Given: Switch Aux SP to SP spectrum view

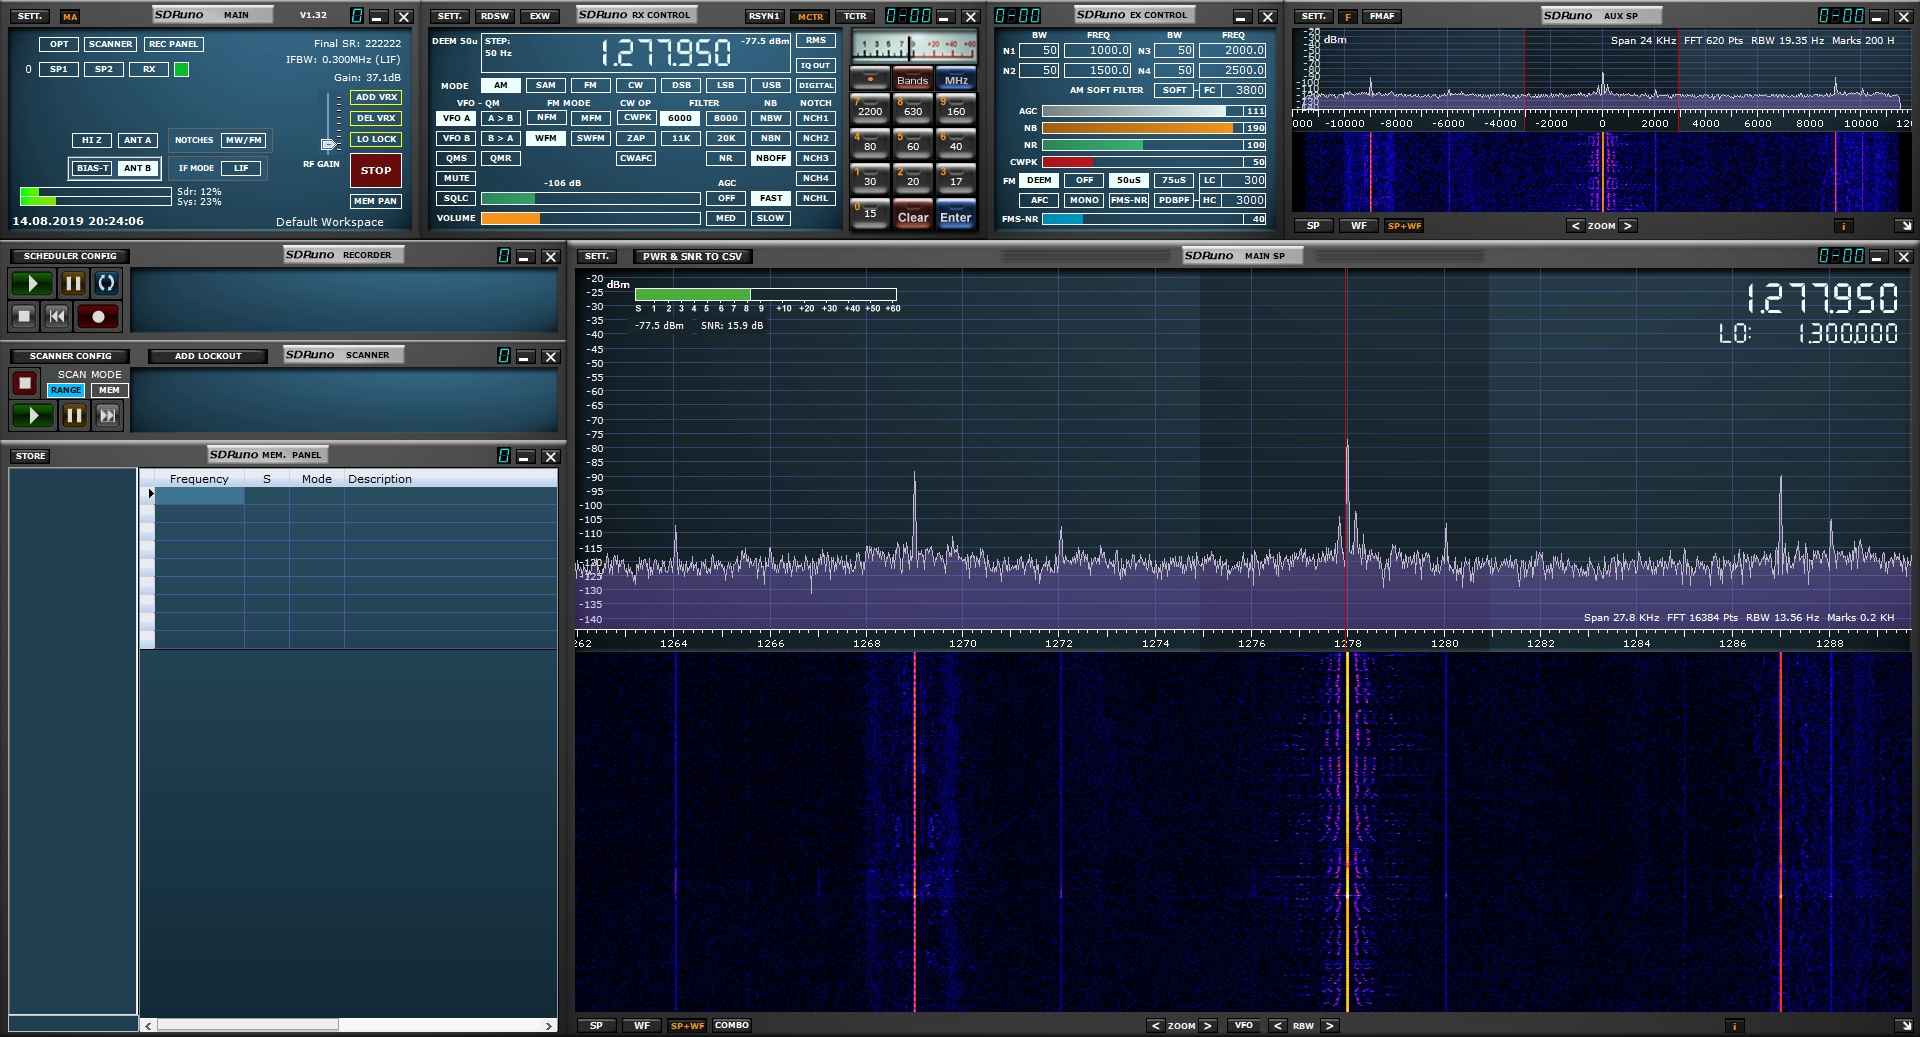Looking at the screenshot, I should pos(1314,226).
